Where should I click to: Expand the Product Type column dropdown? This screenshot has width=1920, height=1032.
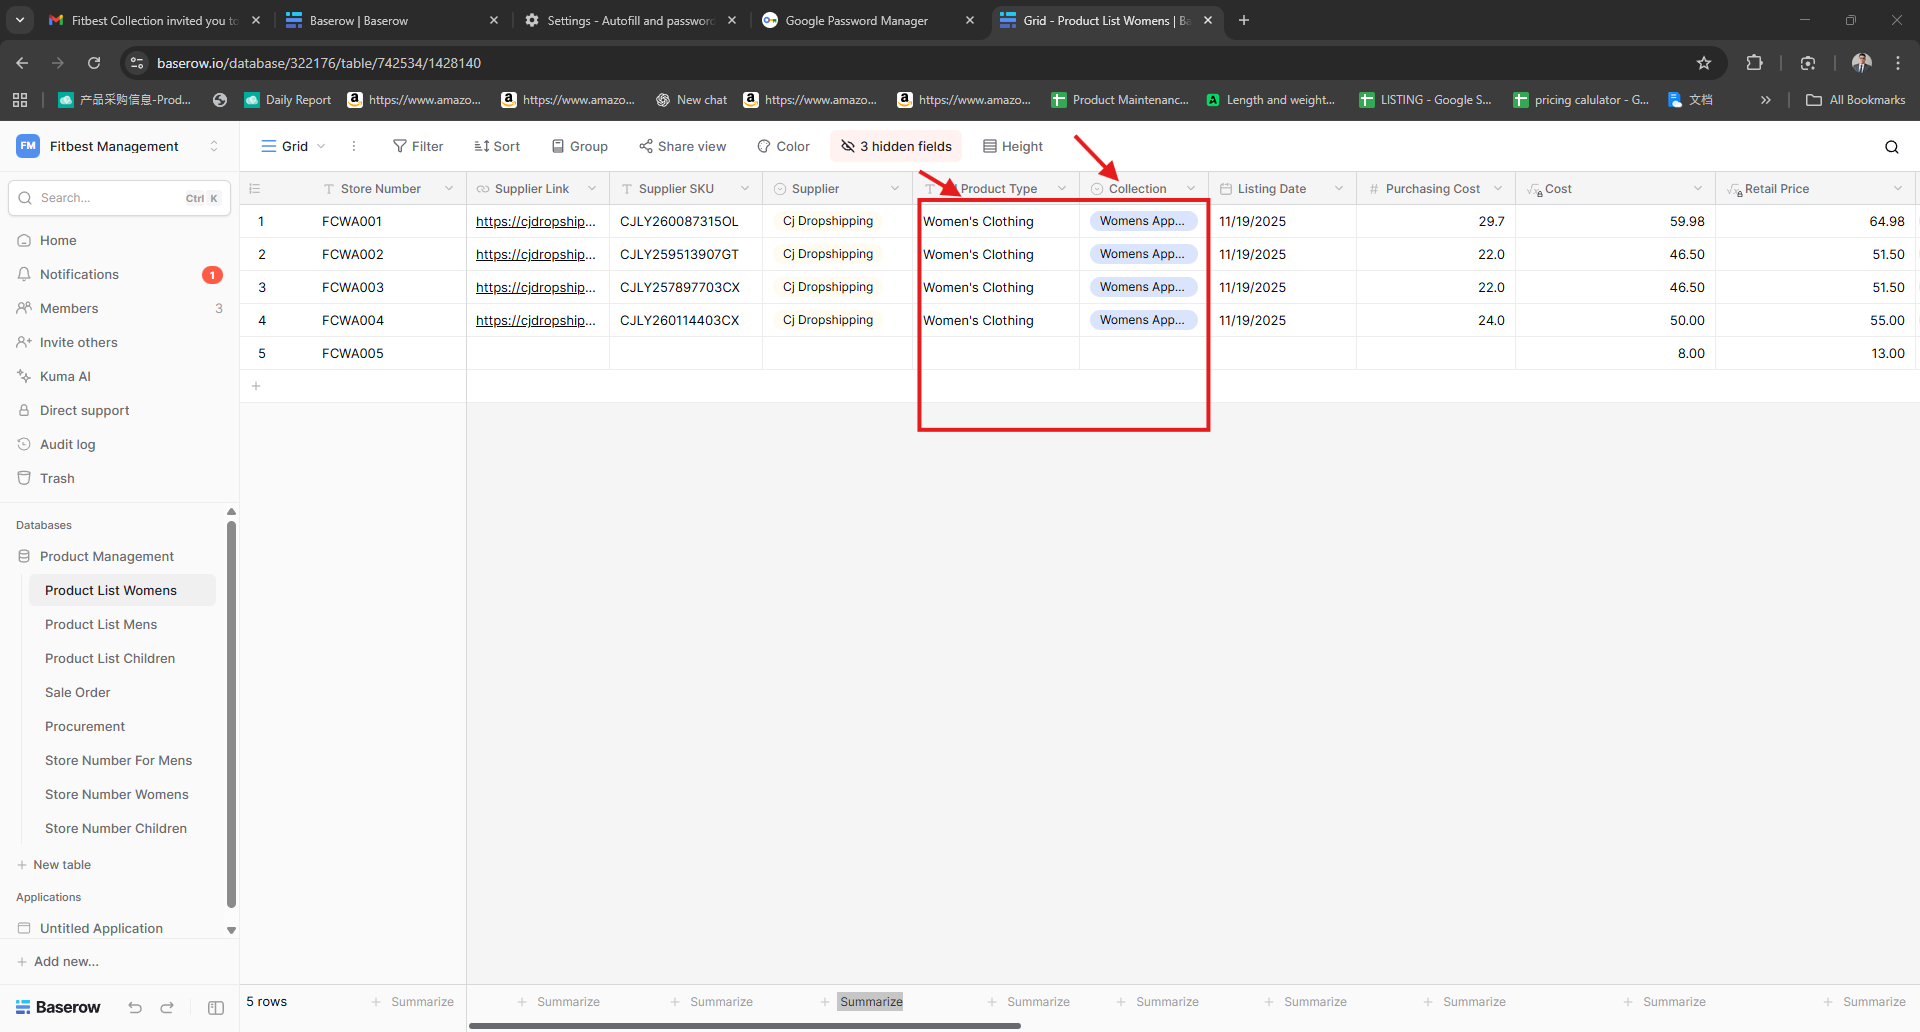[x=1062, y=189]
